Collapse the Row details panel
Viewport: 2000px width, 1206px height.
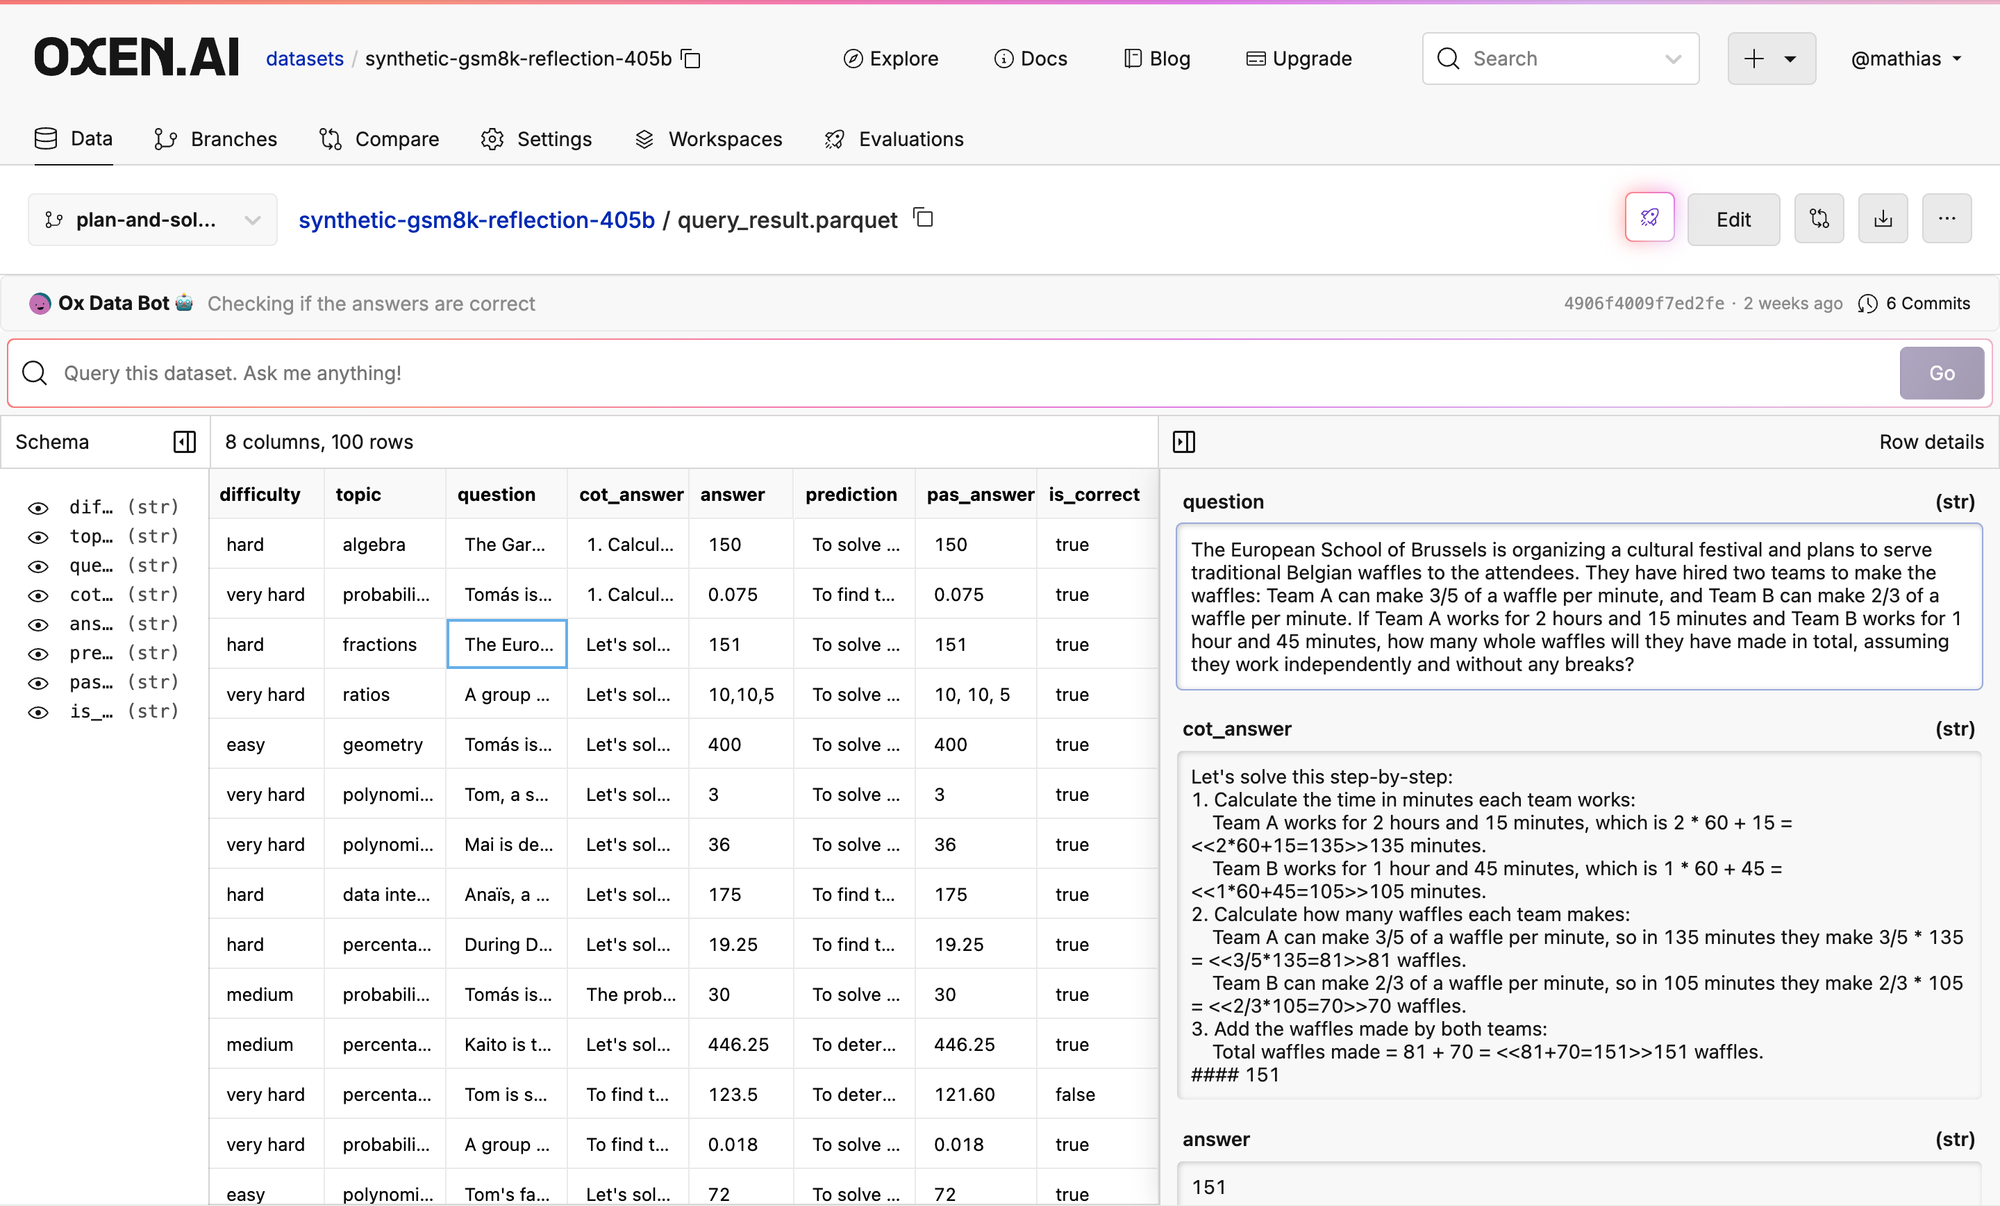click(1184, 442)
